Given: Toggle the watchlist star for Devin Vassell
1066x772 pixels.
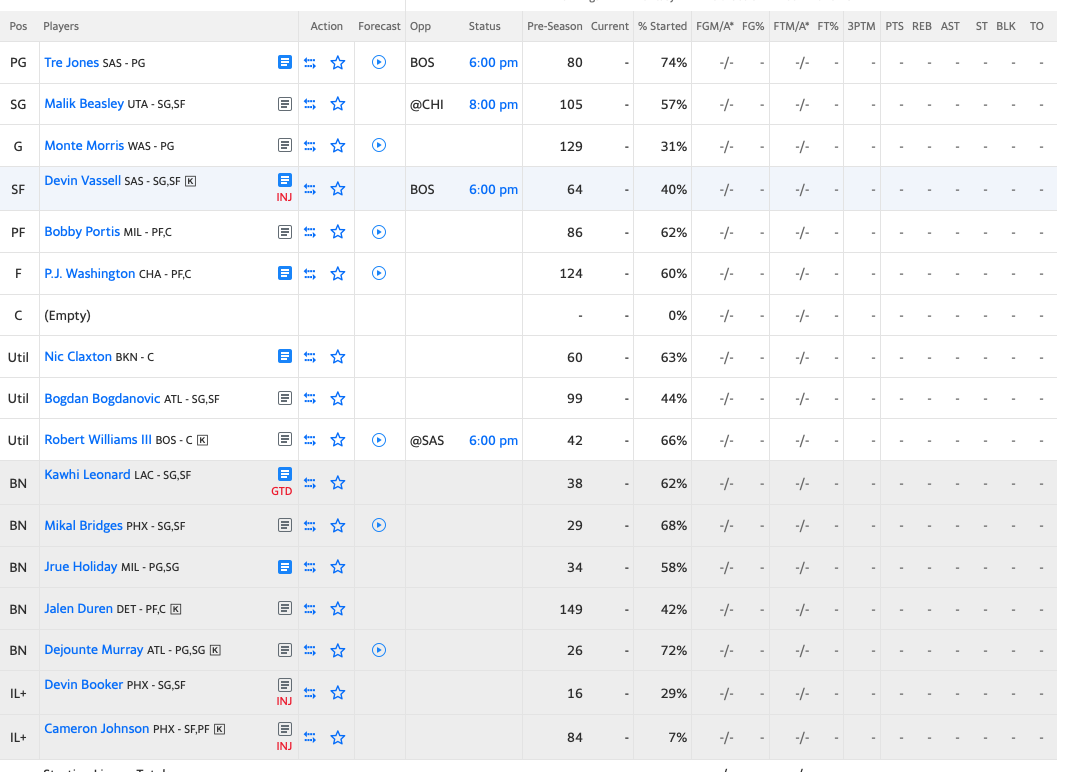Looking at the screenshot, I should click(x=338, y=189).
